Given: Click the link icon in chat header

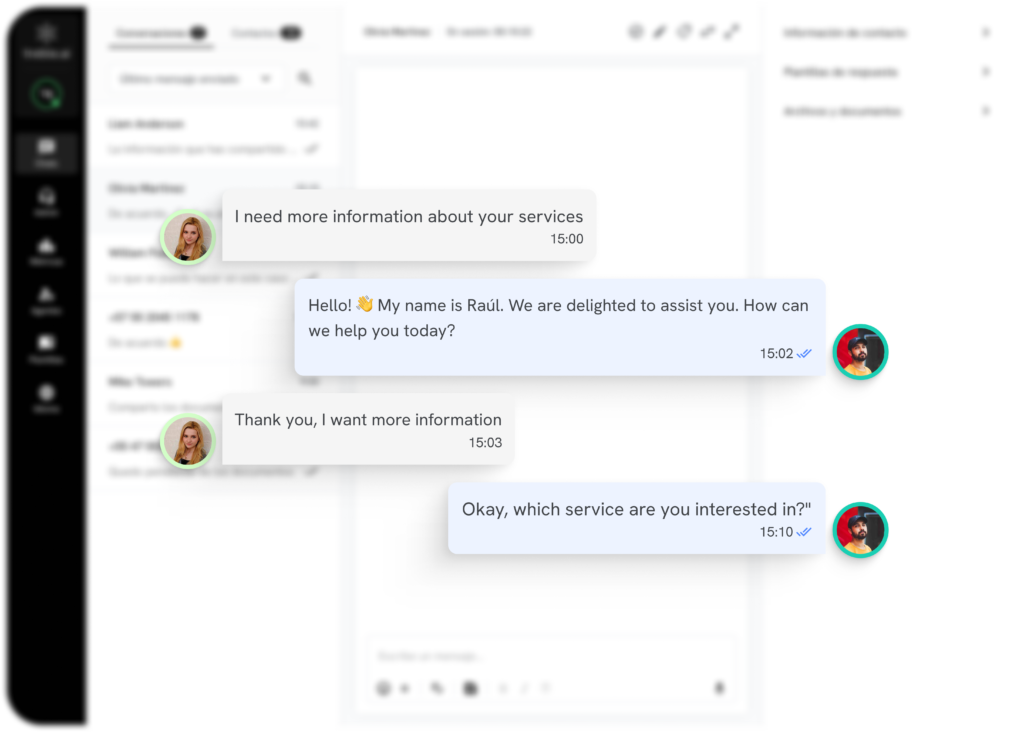Looking at the screenshot, I should coord(708,32).
